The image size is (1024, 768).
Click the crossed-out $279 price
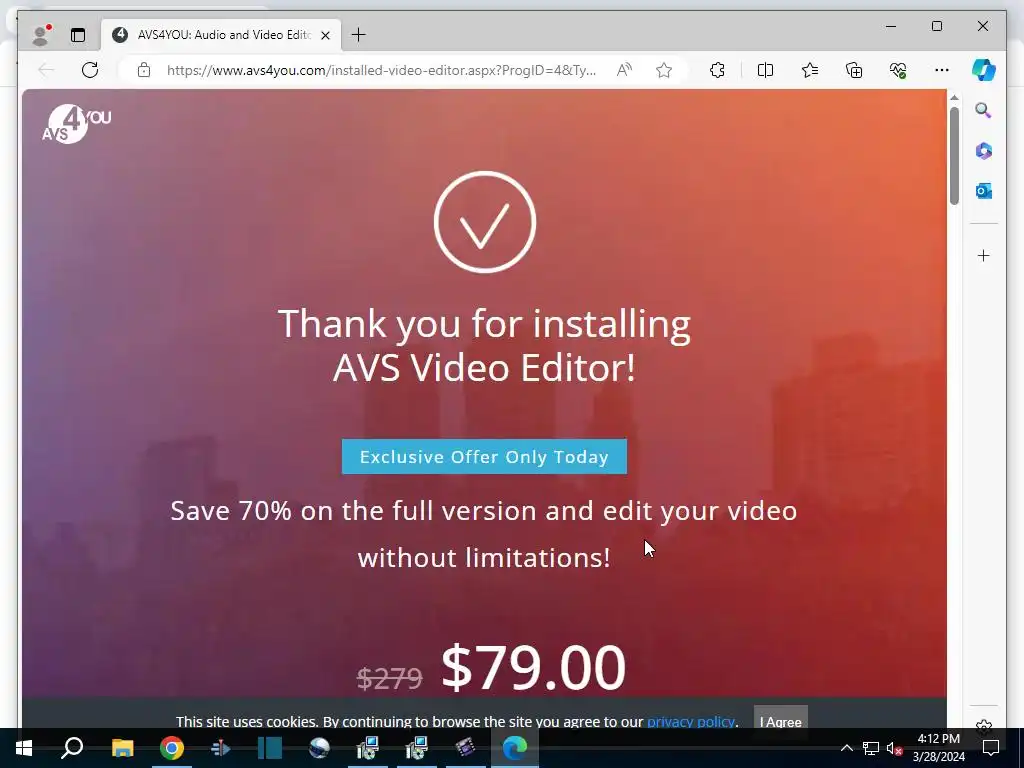pyautogui.click(x=389, y=678)
